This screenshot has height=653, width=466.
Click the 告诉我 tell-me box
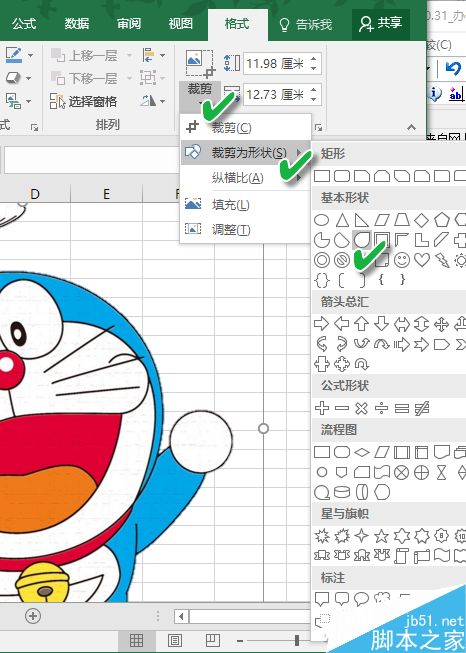(305, 24)
